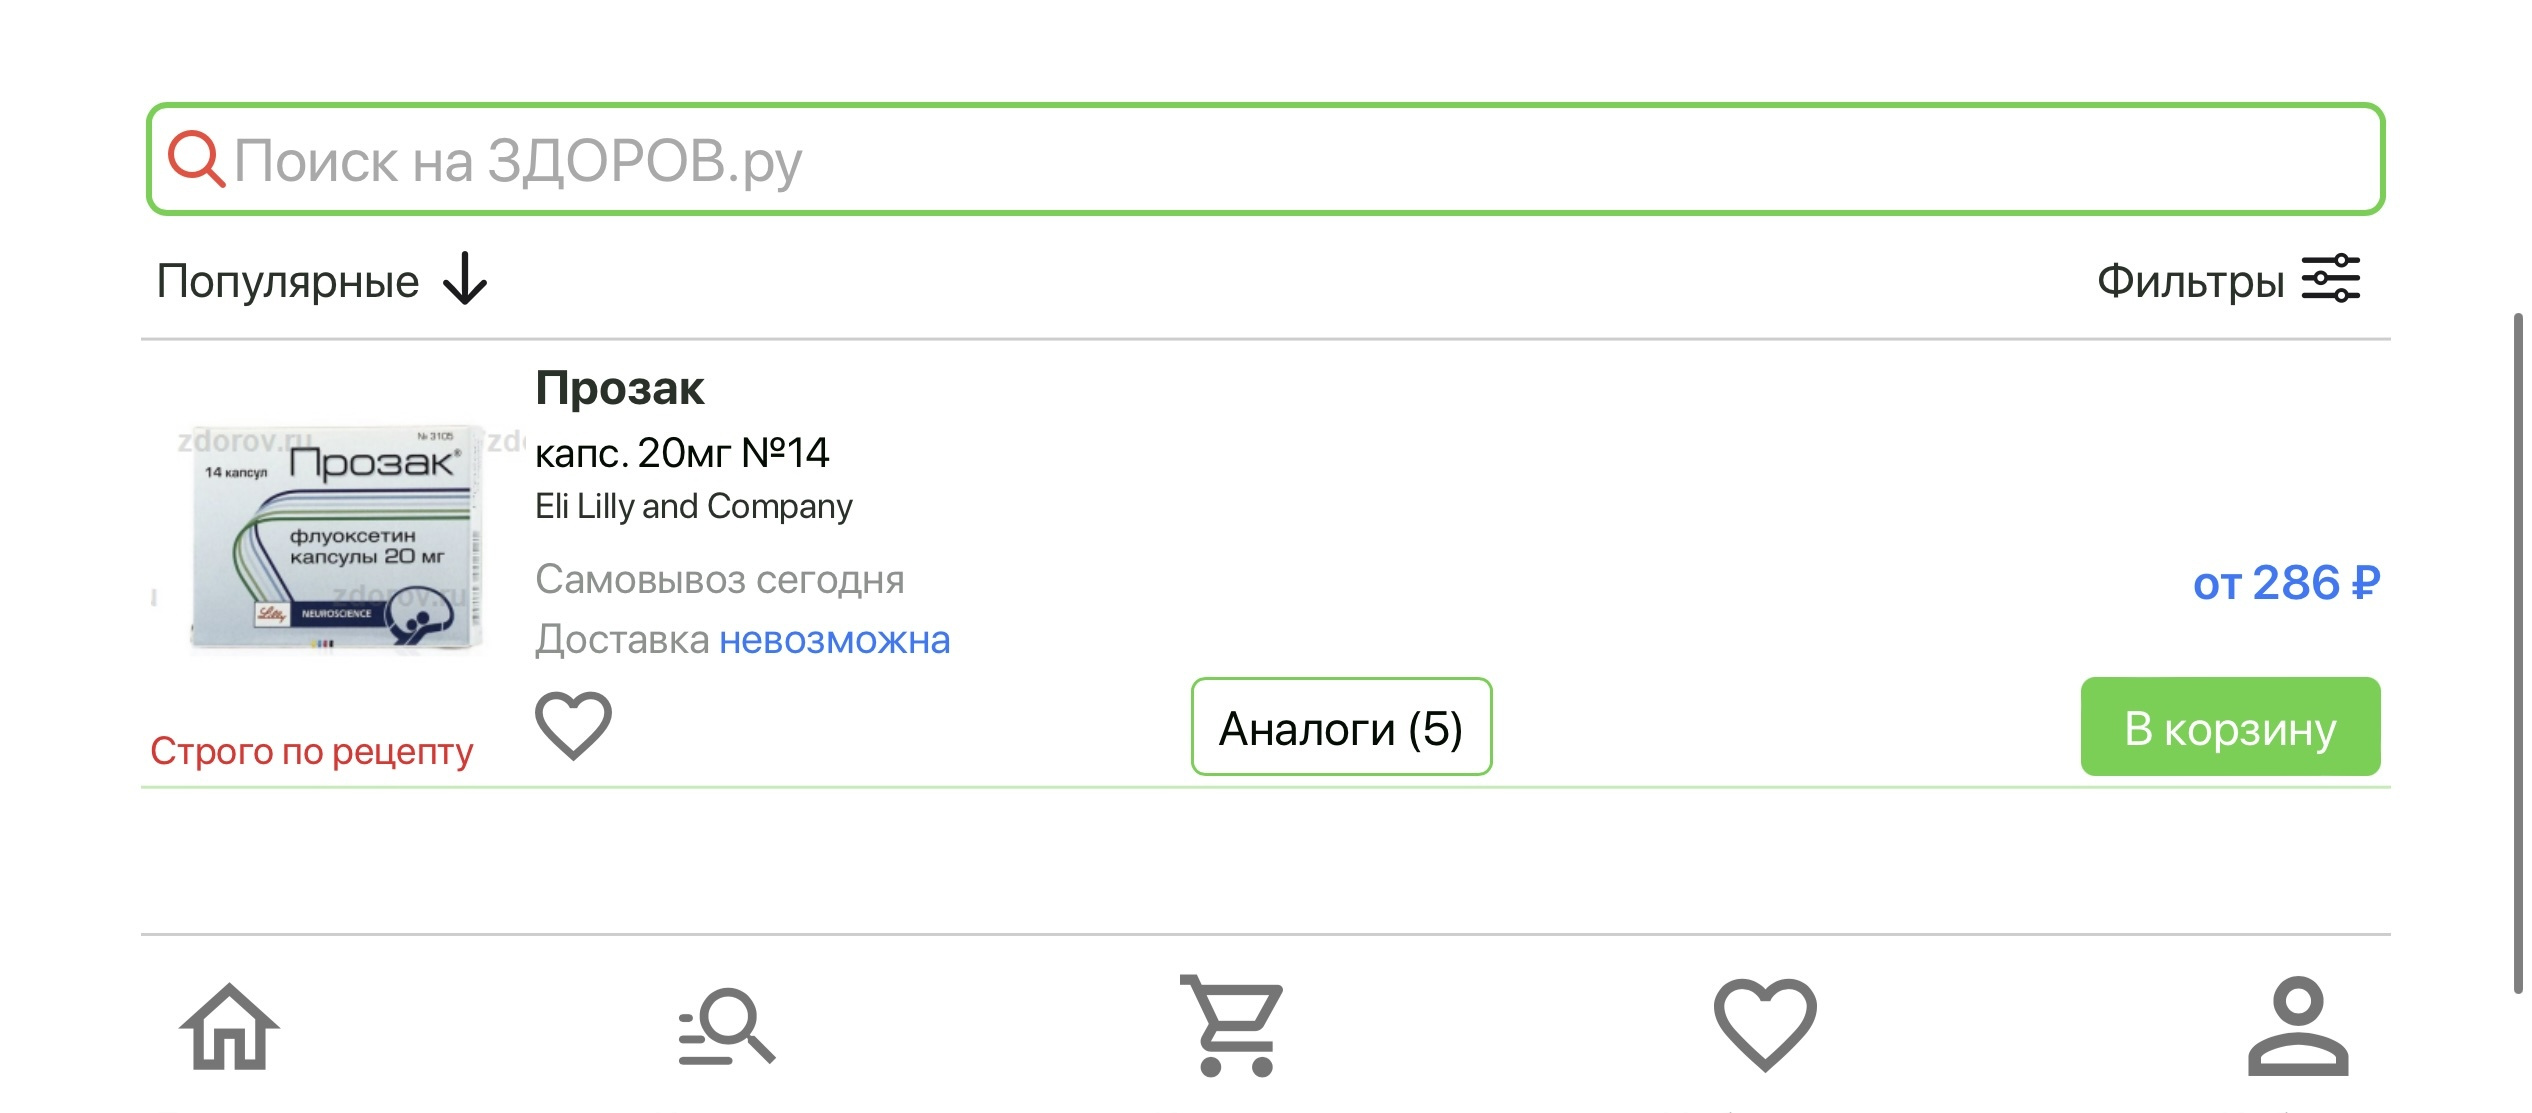The height and width of the screenshot is (1113, 2532).
Task: Focus the ЗДОРОВ.ру search field
Action: coord(1265,159)
